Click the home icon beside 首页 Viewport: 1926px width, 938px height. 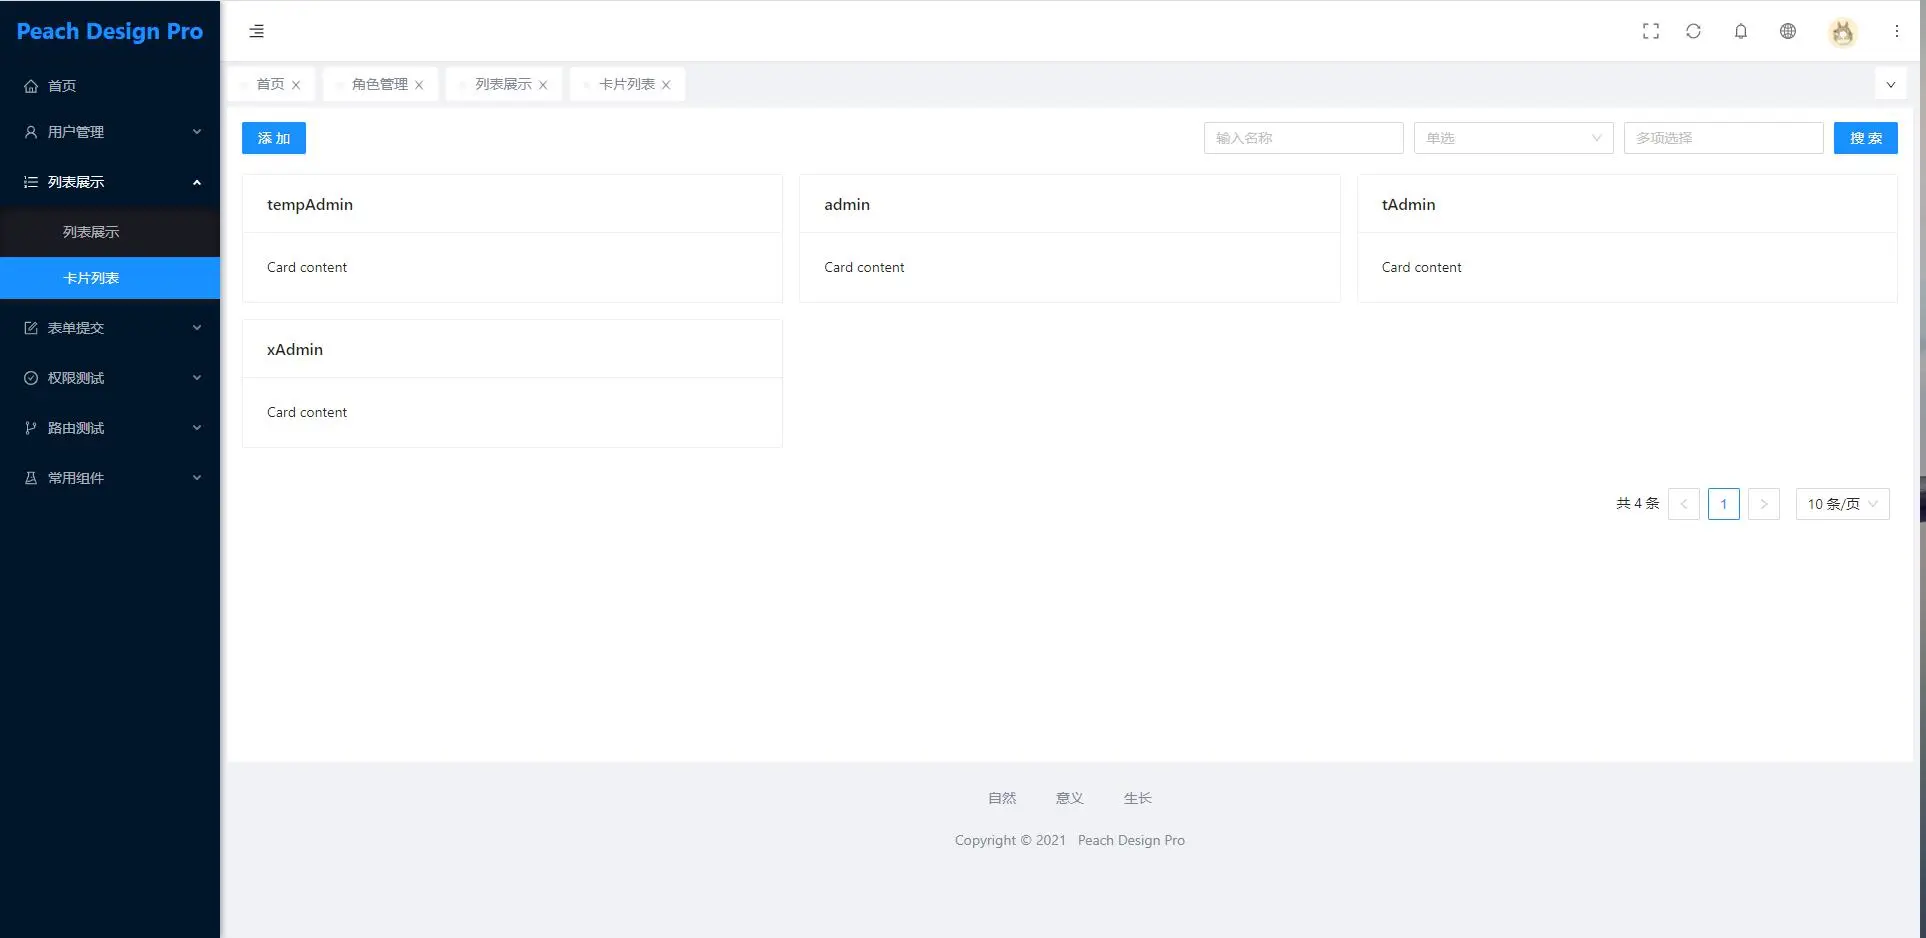pos(31,86)
